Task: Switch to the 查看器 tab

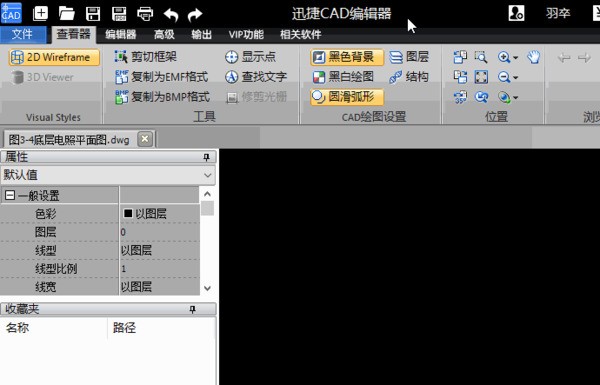Action: 73,34
